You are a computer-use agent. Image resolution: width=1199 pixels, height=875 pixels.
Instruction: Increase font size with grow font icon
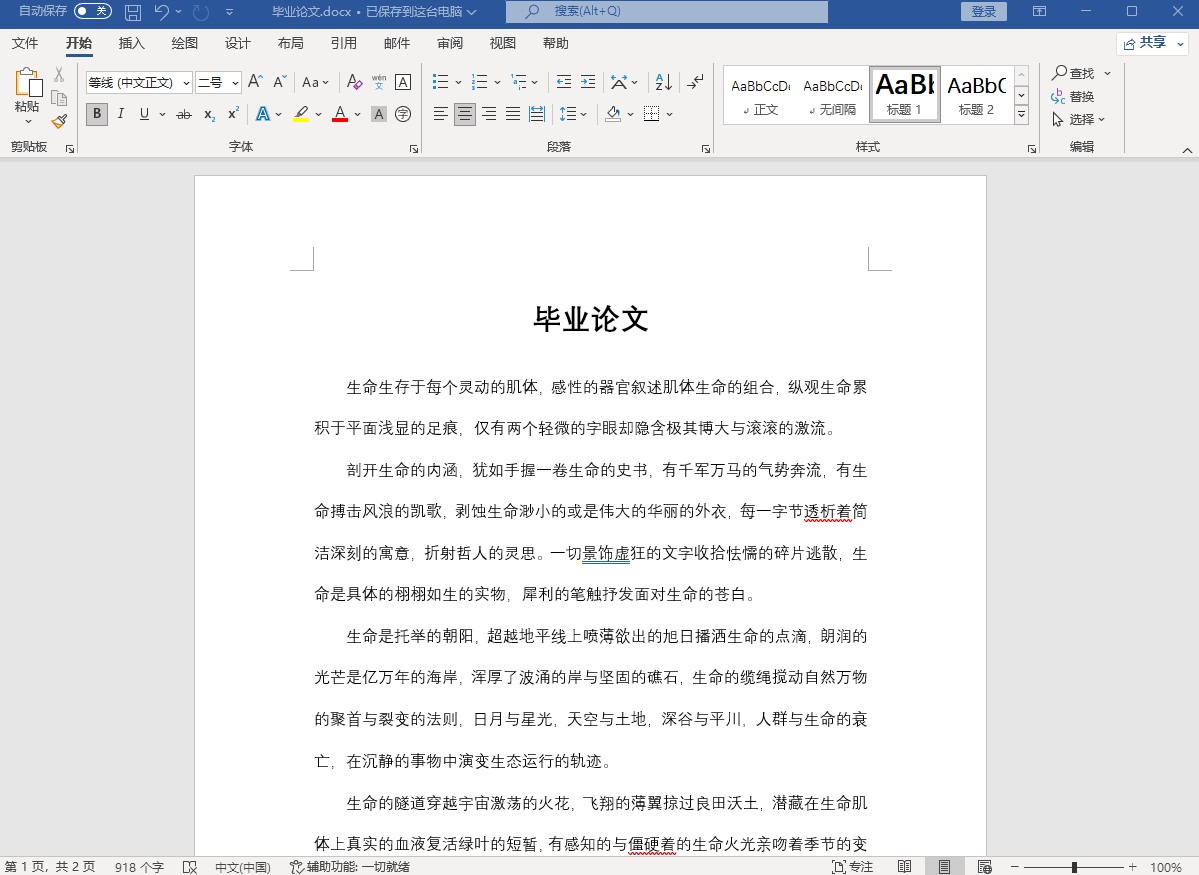[x=255, y=82]
